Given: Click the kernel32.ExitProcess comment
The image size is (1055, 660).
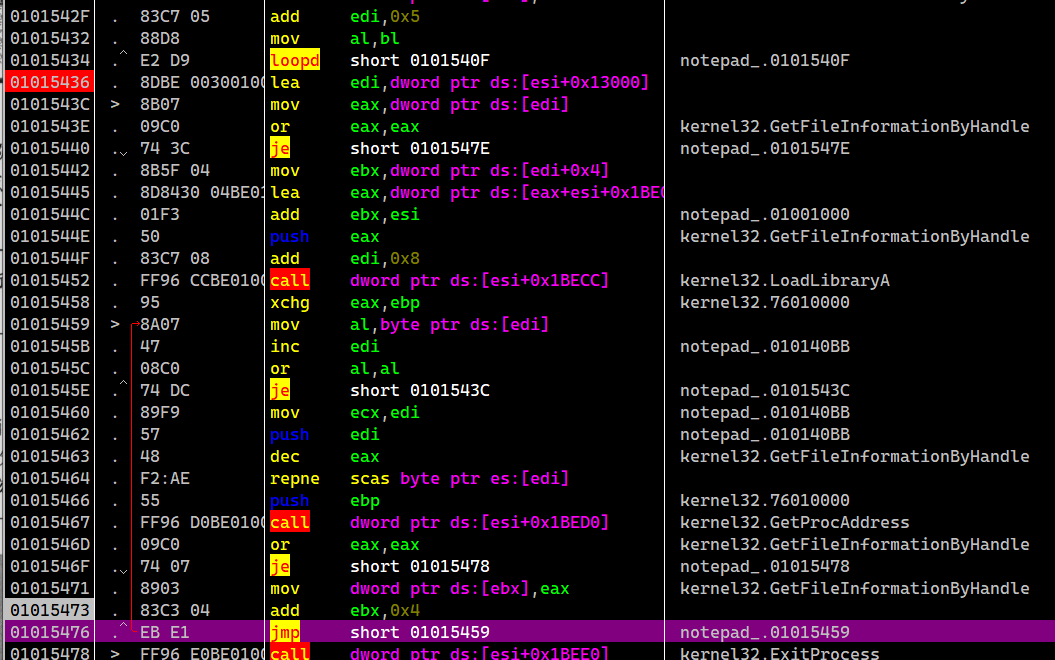Looking at the screenshot, I should 779,654.
